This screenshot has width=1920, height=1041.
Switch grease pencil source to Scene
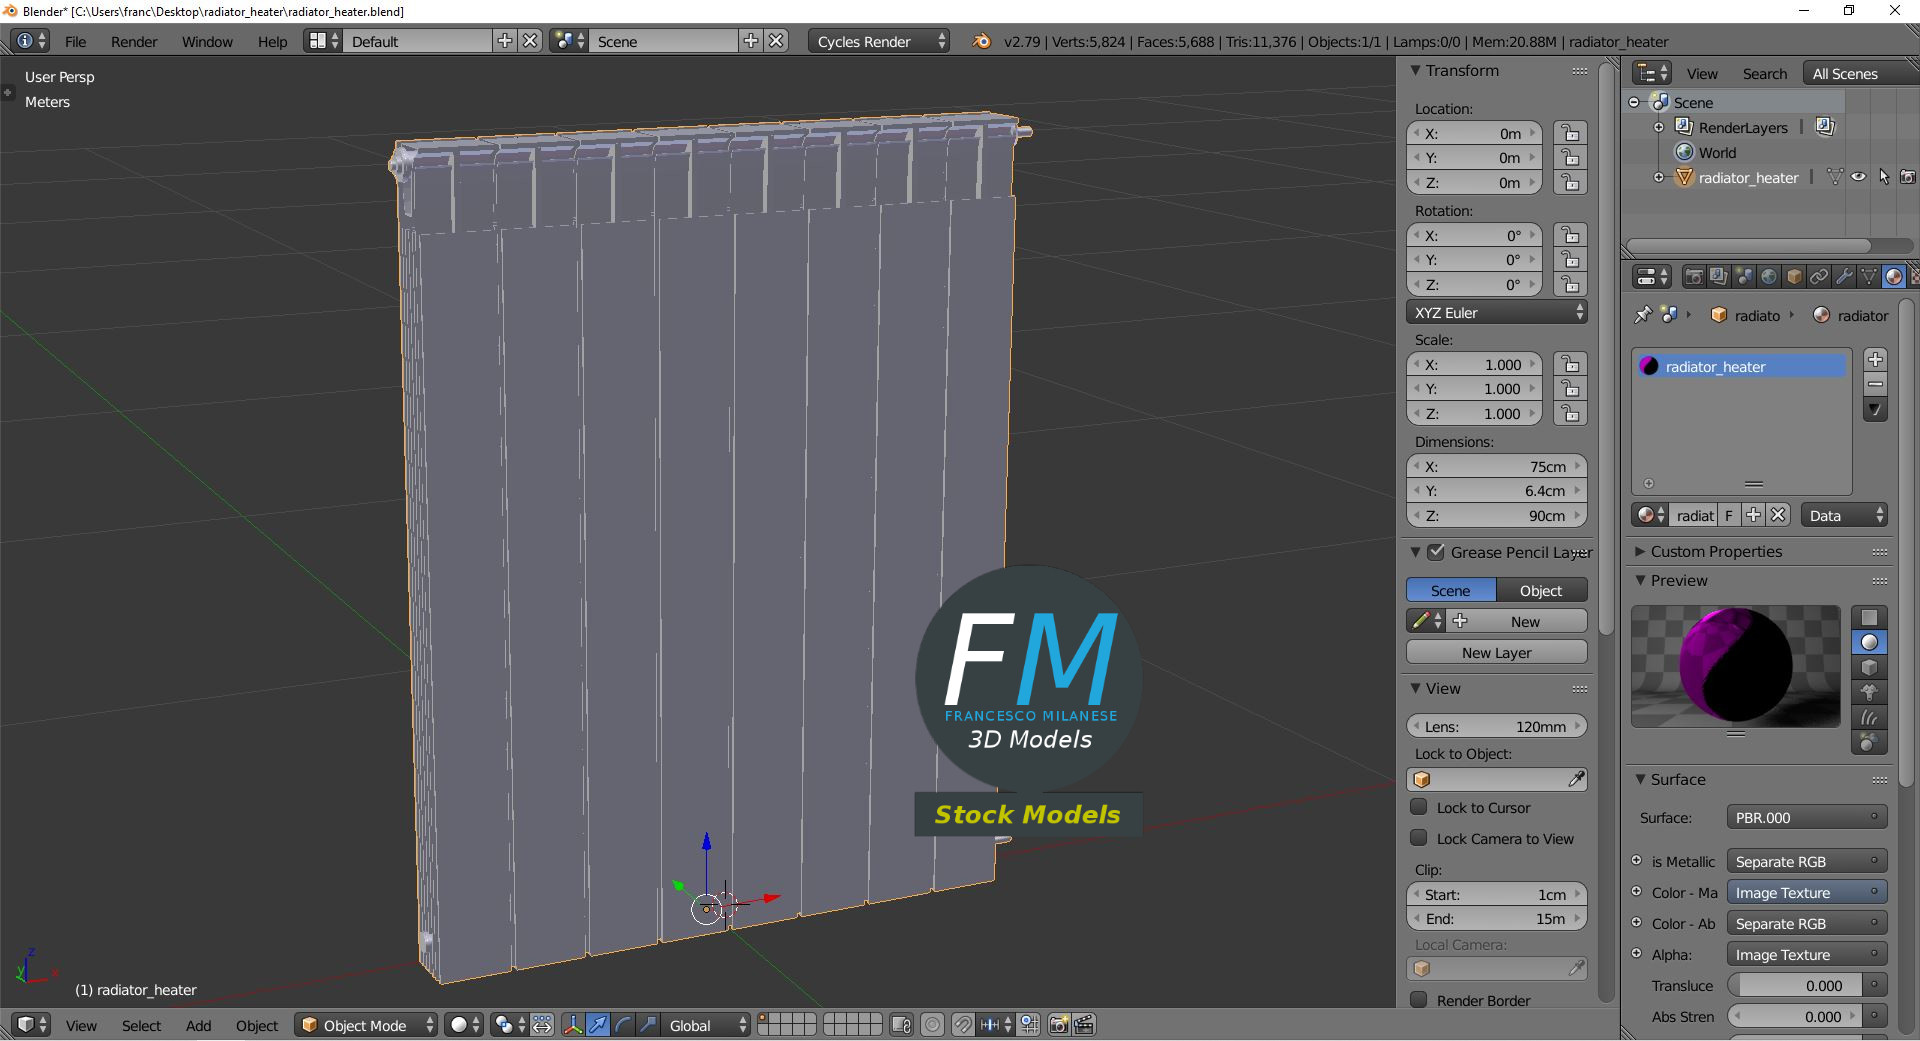click(x=1451, y=590)
